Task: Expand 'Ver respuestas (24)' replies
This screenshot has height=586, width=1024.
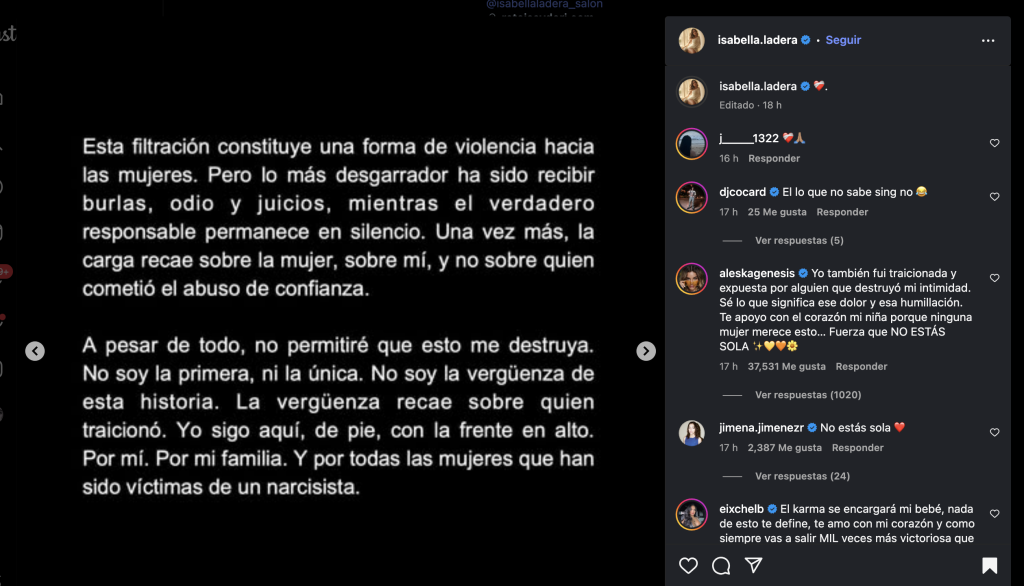Action: [x=802, y=476]
